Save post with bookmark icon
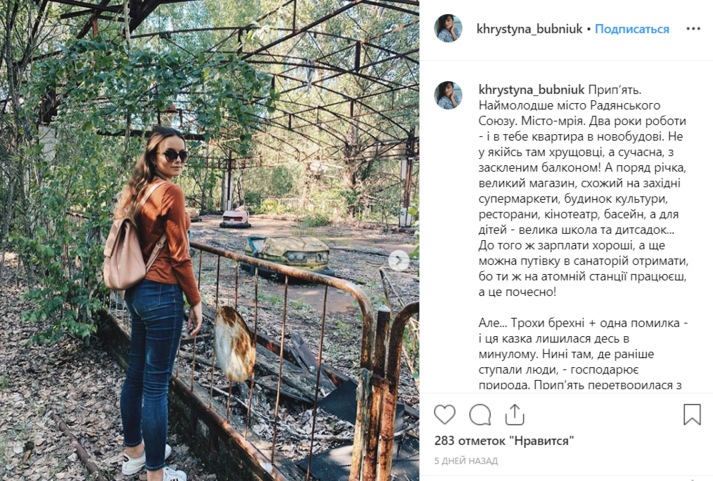 pyautogui.click(x=692, y=414)
